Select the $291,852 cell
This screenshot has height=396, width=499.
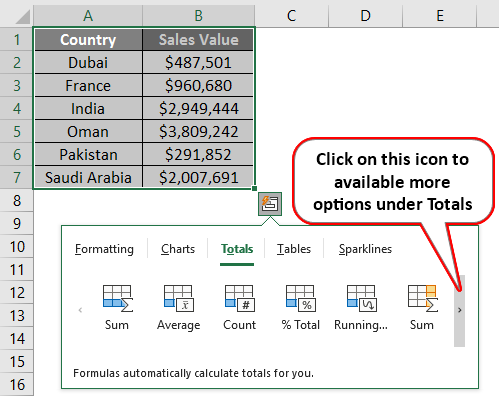pos(198,155)
